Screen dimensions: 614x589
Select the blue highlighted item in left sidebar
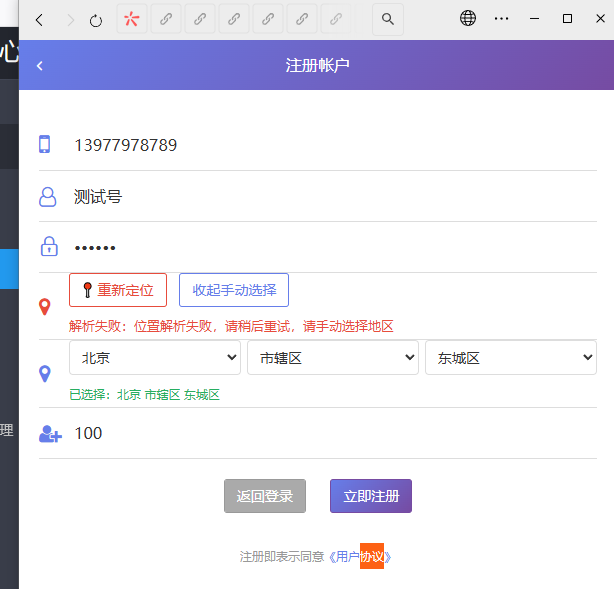pos(9,269)
